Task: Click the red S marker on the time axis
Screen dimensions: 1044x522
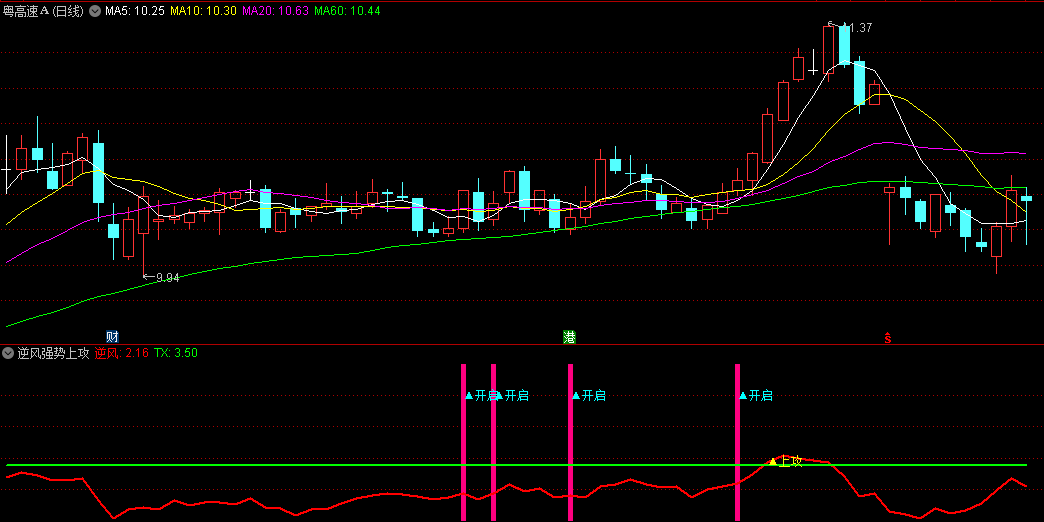Action: pos(888,338)
